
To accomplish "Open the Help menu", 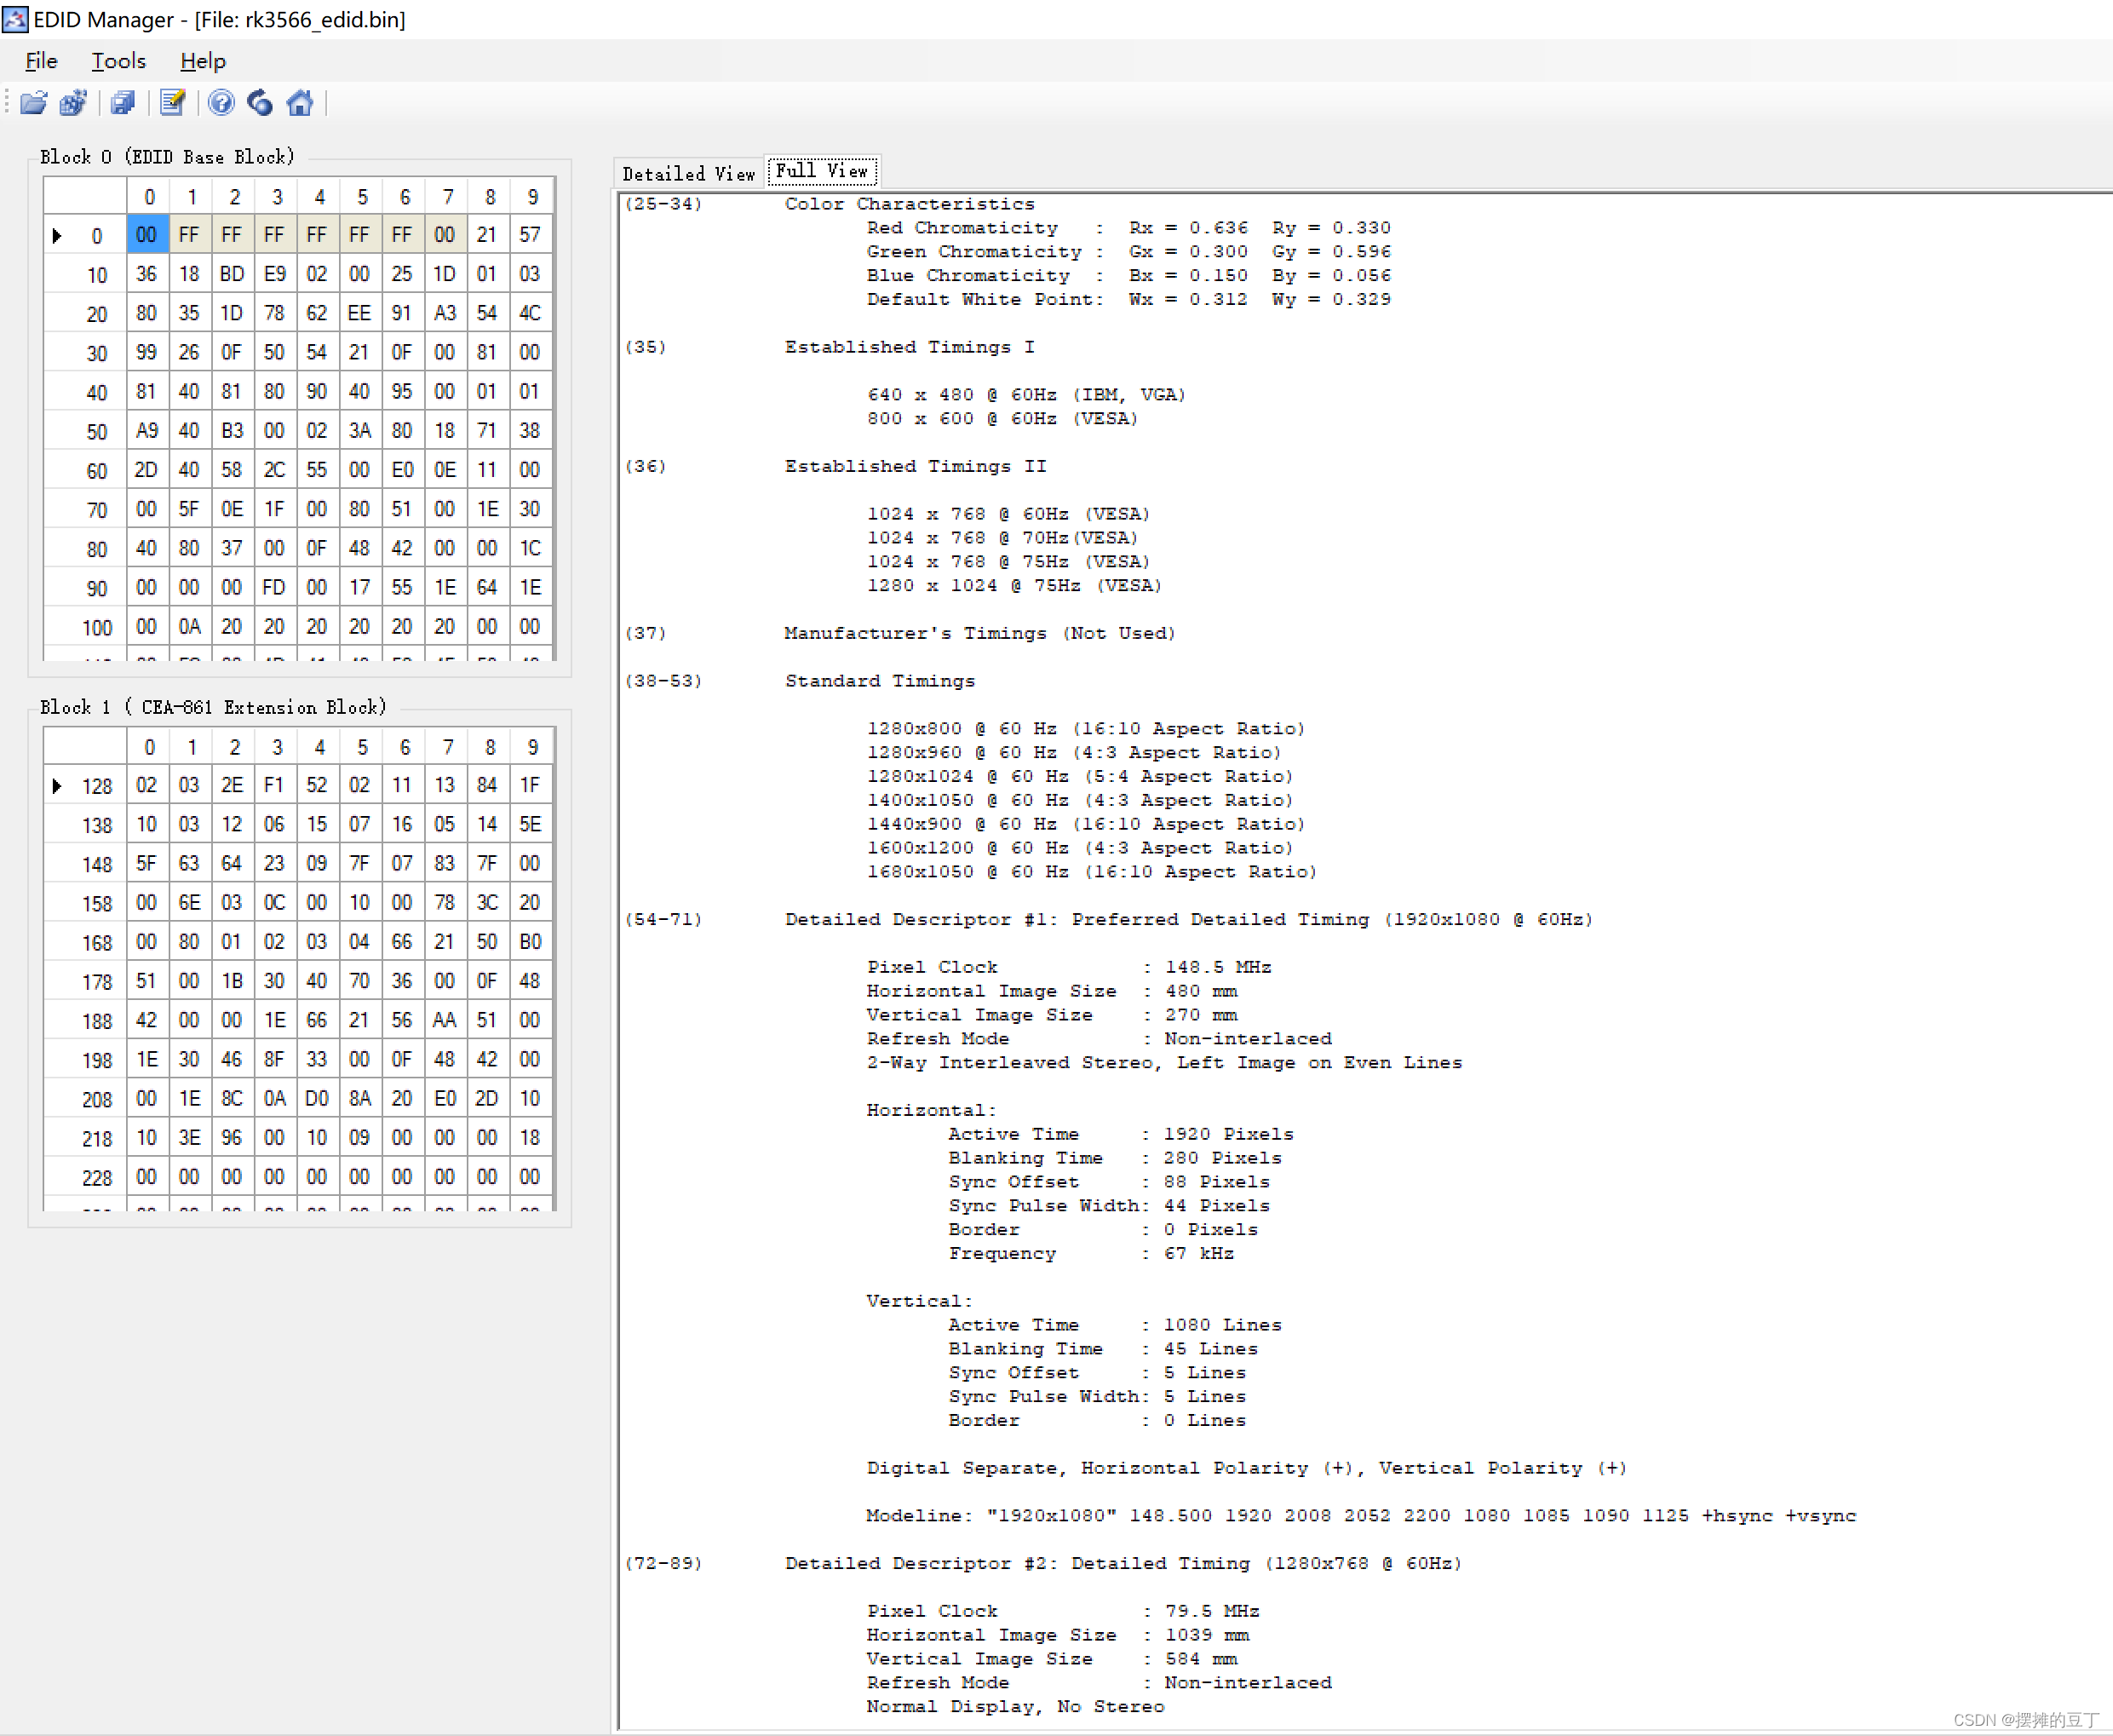I will click(203, 61).
